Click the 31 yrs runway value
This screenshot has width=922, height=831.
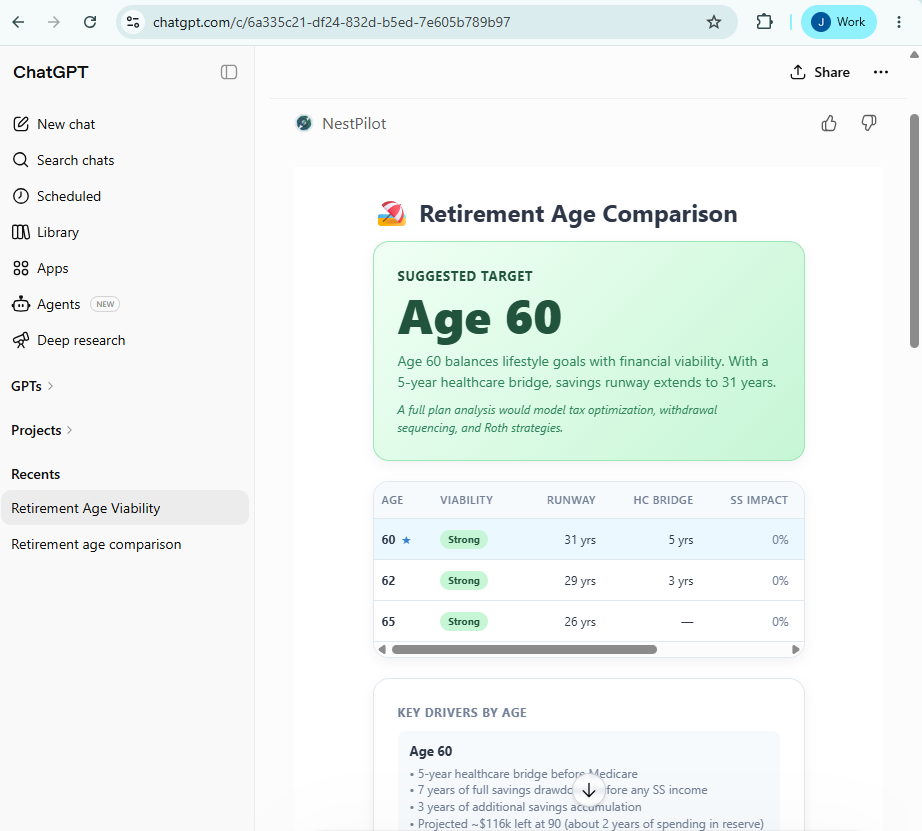pos(580,539)
